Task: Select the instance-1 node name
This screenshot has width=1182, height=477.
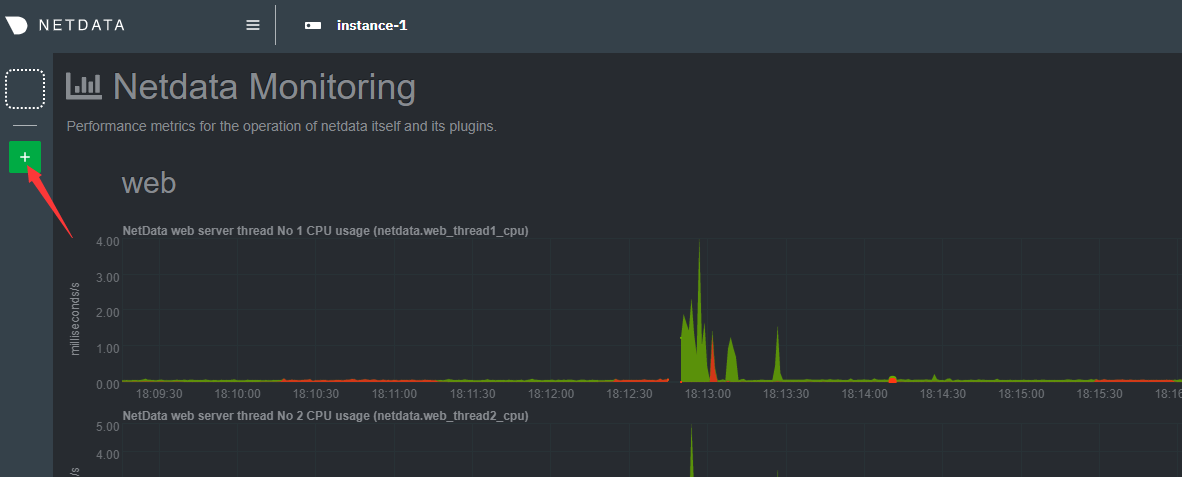Action: (372, 25)
